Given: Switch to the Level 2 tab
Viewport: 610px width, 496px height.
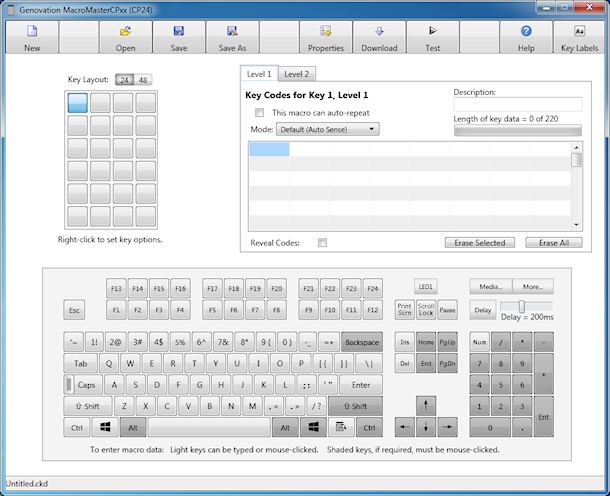Looking at the screenshot, I should [297, 74].
